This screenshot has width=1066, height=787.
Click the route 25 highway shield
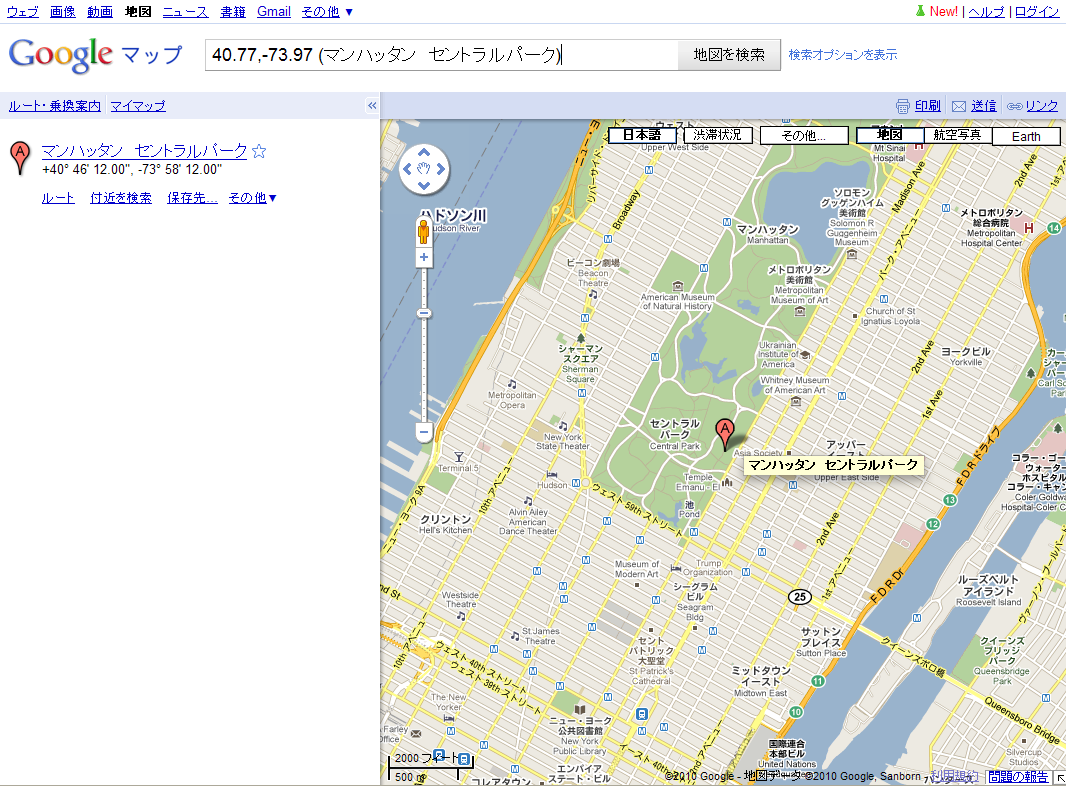(800, 597)
